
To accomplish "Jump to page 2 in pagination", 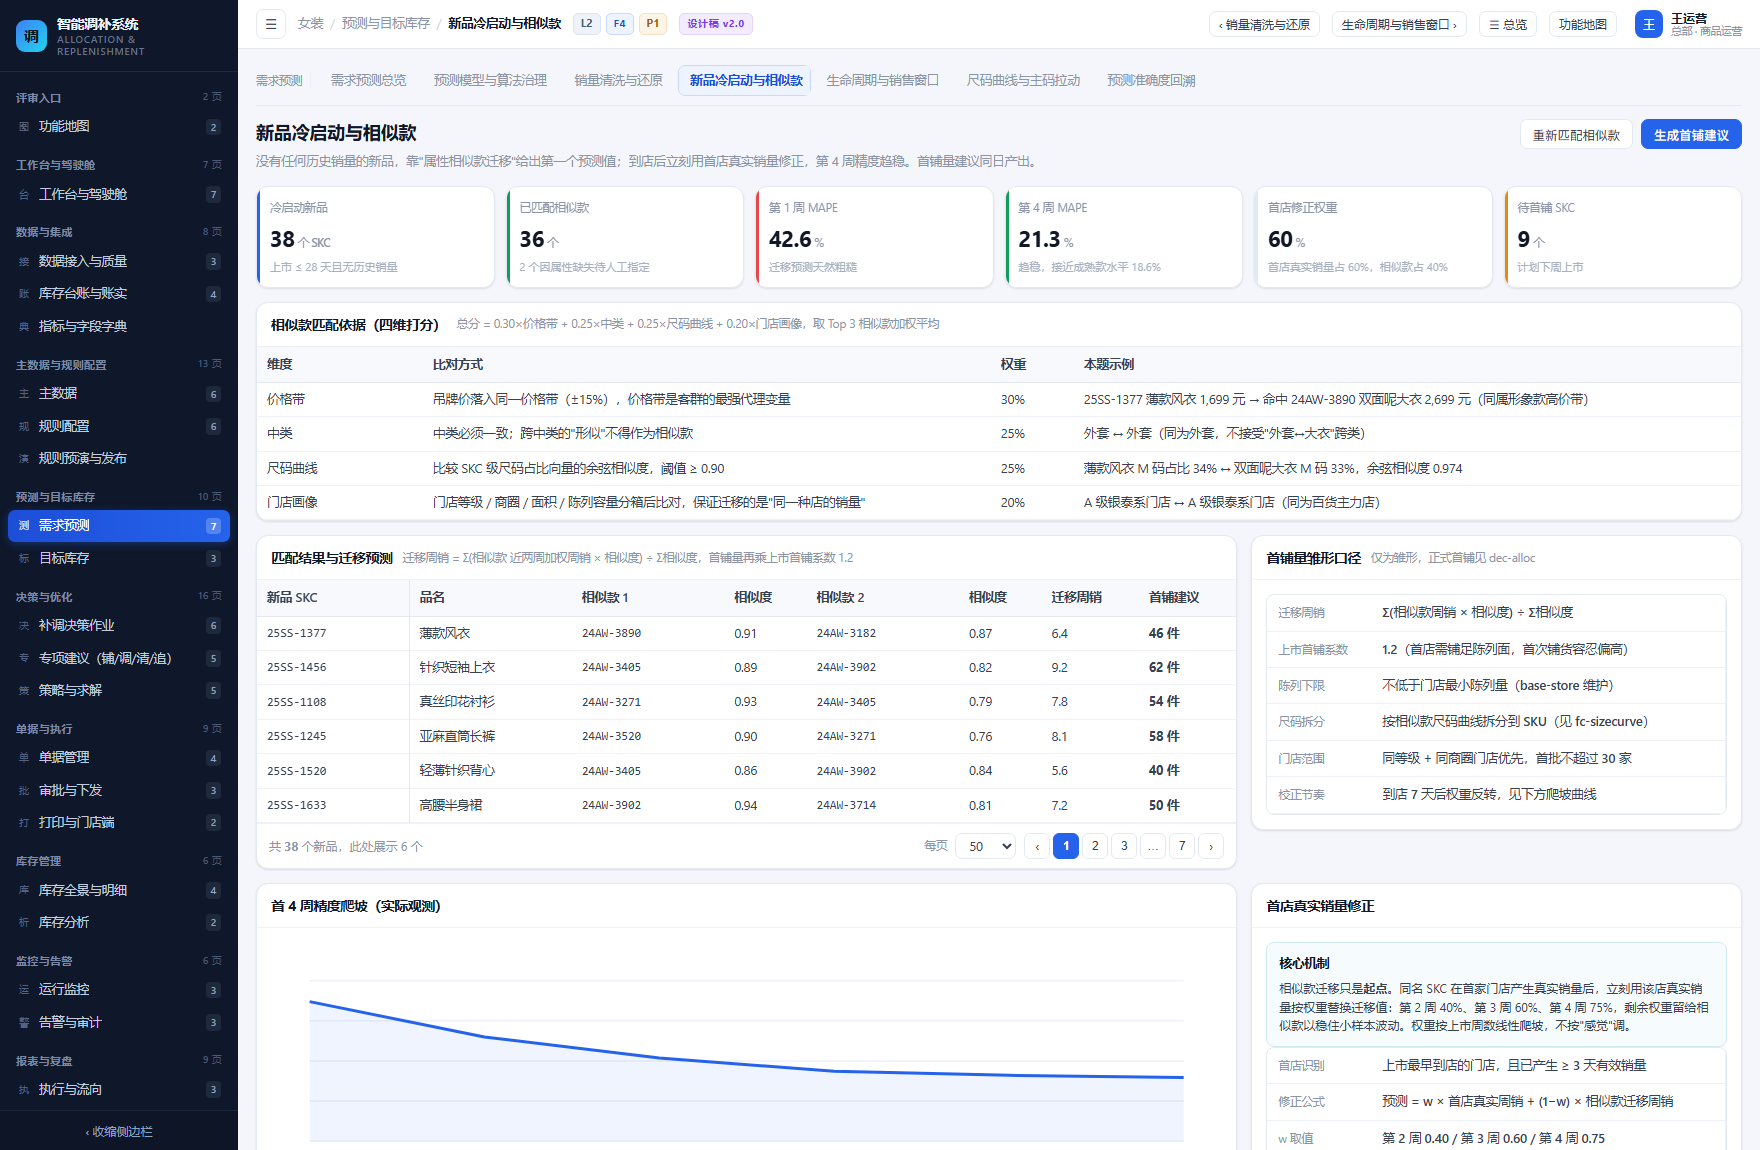I will (1095, 846).
